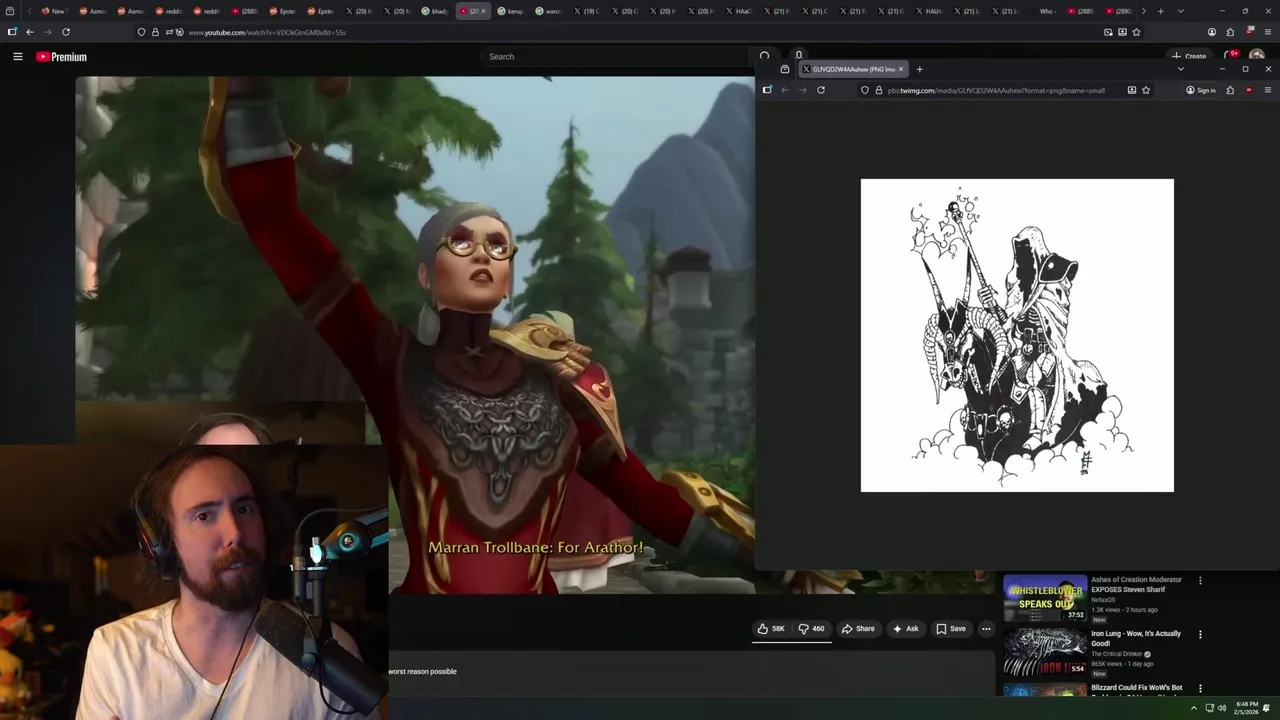This screenshot has width=1280, height=720.
Task: Click the black-and-white rider illustration image
Action: point(1017,335)
